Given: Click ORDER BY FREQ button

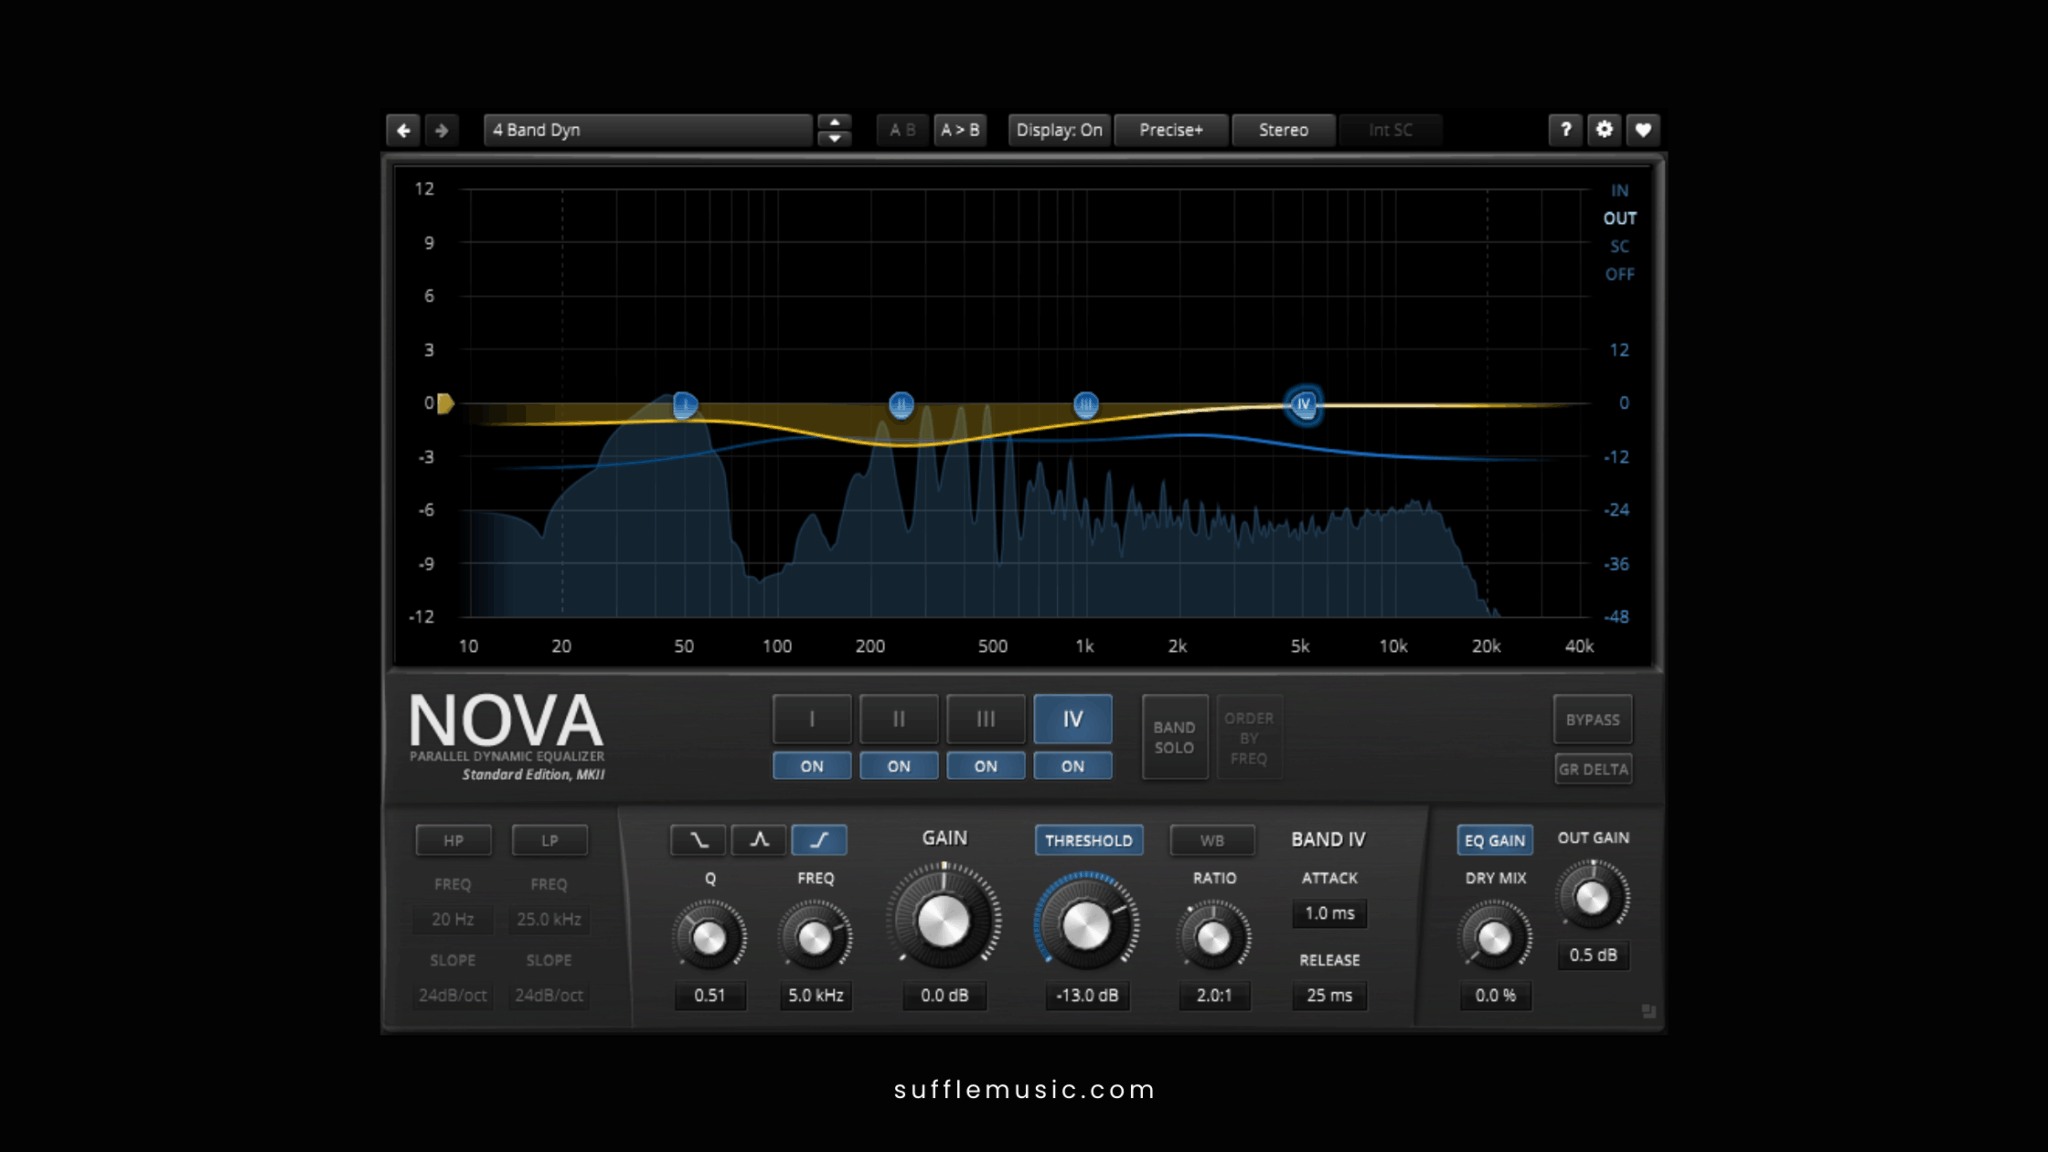Looking at the screenshot, I should 1249,737.
